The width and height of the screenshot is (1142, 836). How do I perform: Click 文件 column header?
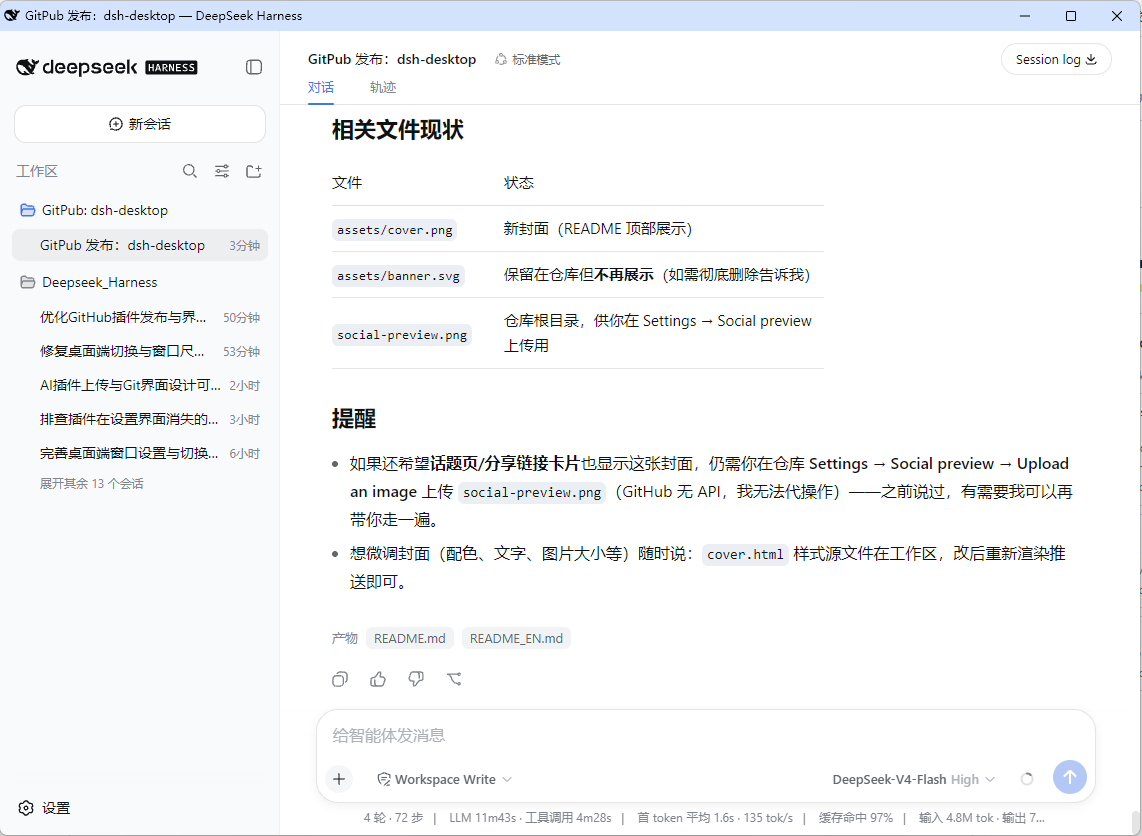[x=347, y=183]
